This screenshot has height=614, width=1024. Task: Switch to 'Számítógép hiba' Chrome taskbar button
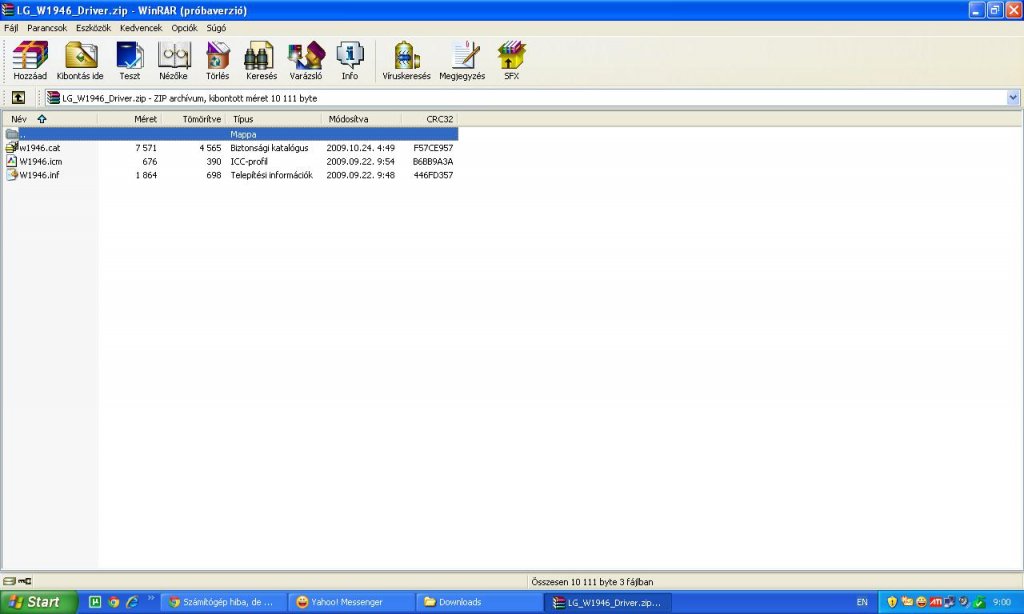click(223, 602)
